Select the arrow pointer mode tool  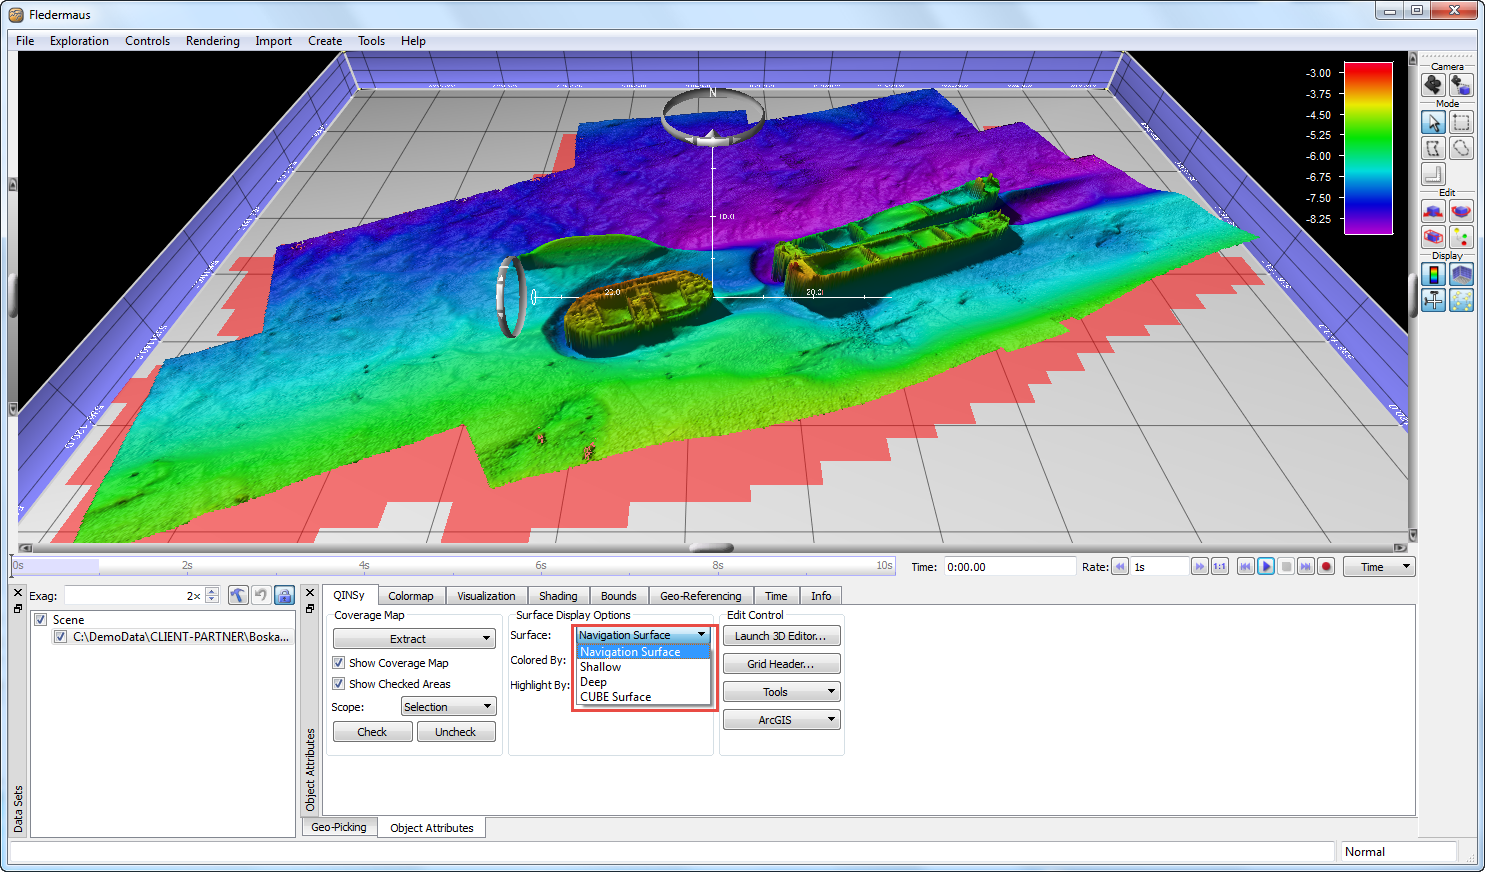tap(1433, 122)
